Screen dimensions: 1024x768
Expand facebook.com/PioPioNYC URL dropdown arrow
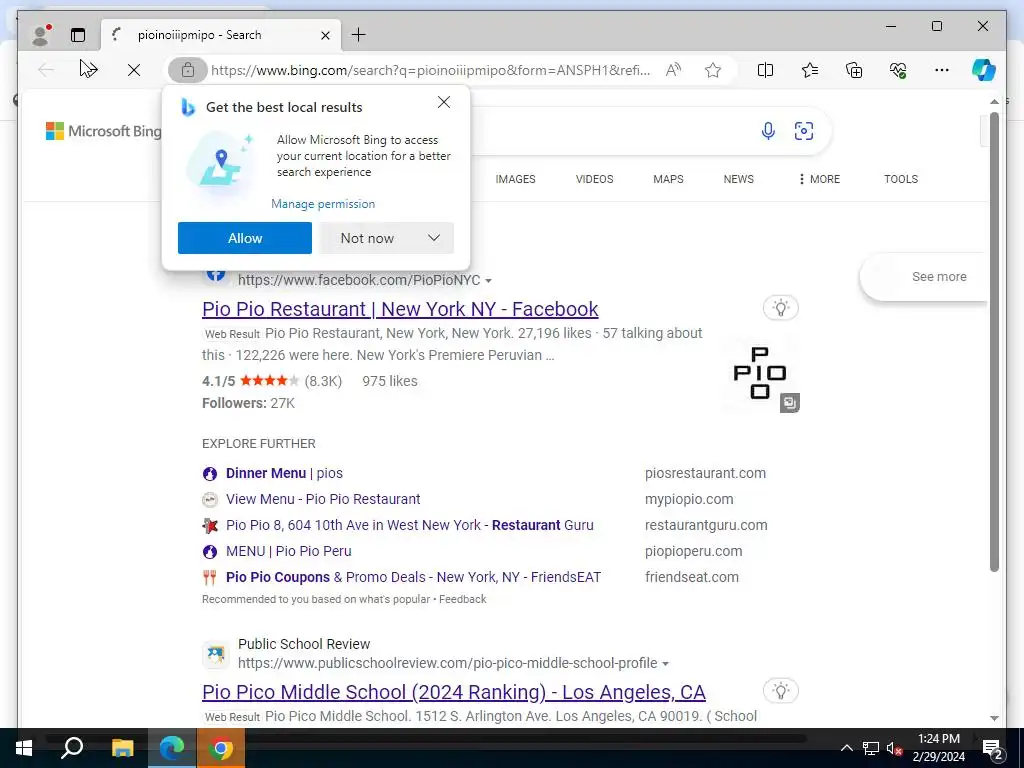[x=488, y=281]
